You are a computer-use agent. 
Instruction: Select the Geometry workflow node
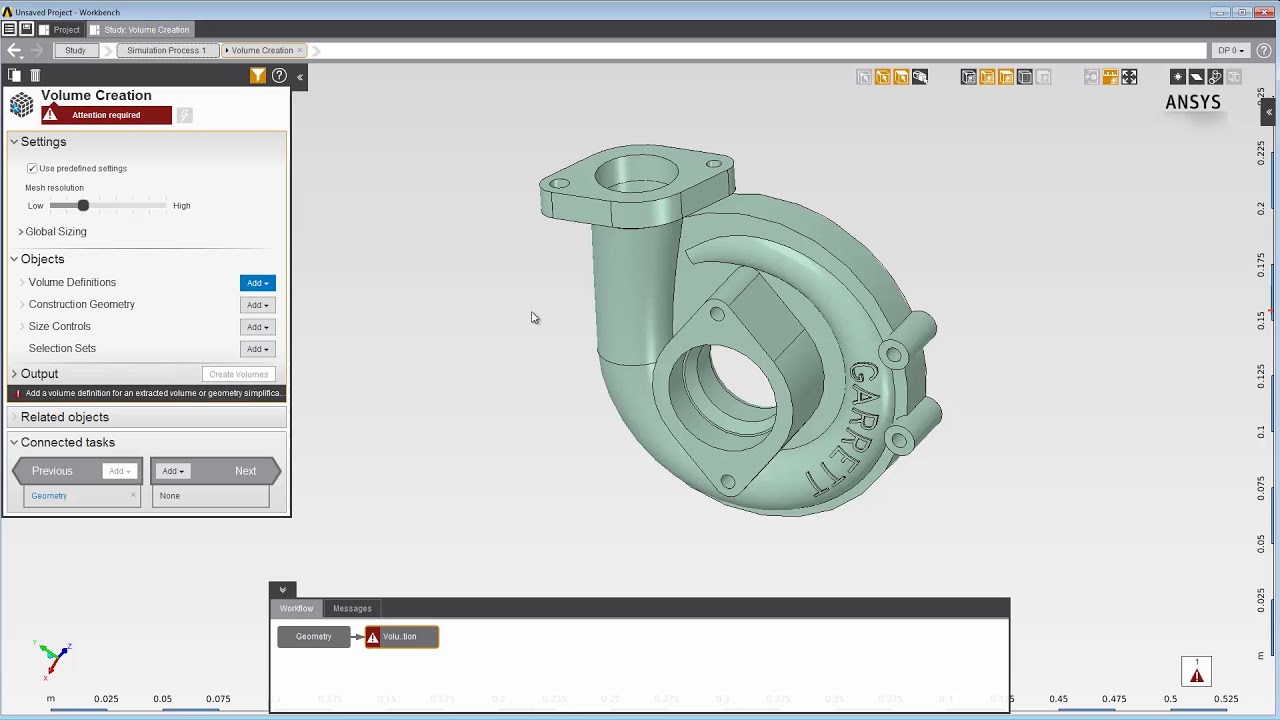pos(314,637)
